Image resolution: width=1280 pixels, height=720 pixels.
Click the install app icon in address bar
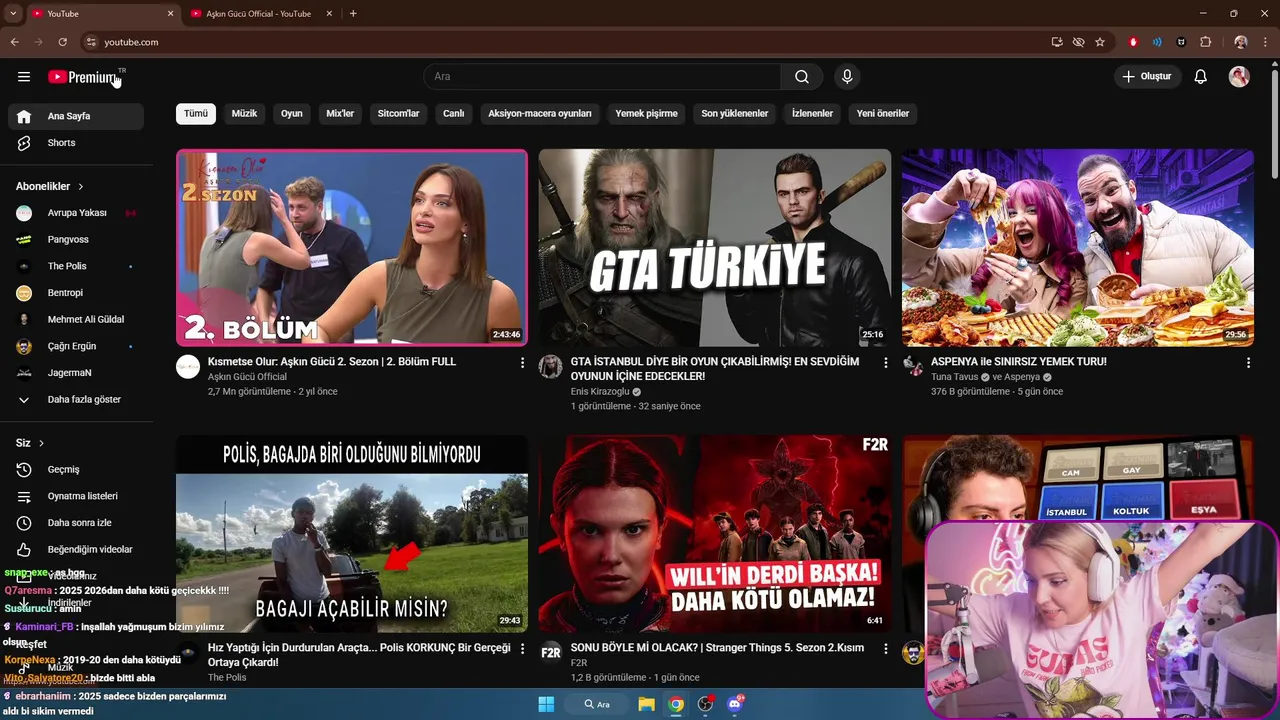point(1057,42)
